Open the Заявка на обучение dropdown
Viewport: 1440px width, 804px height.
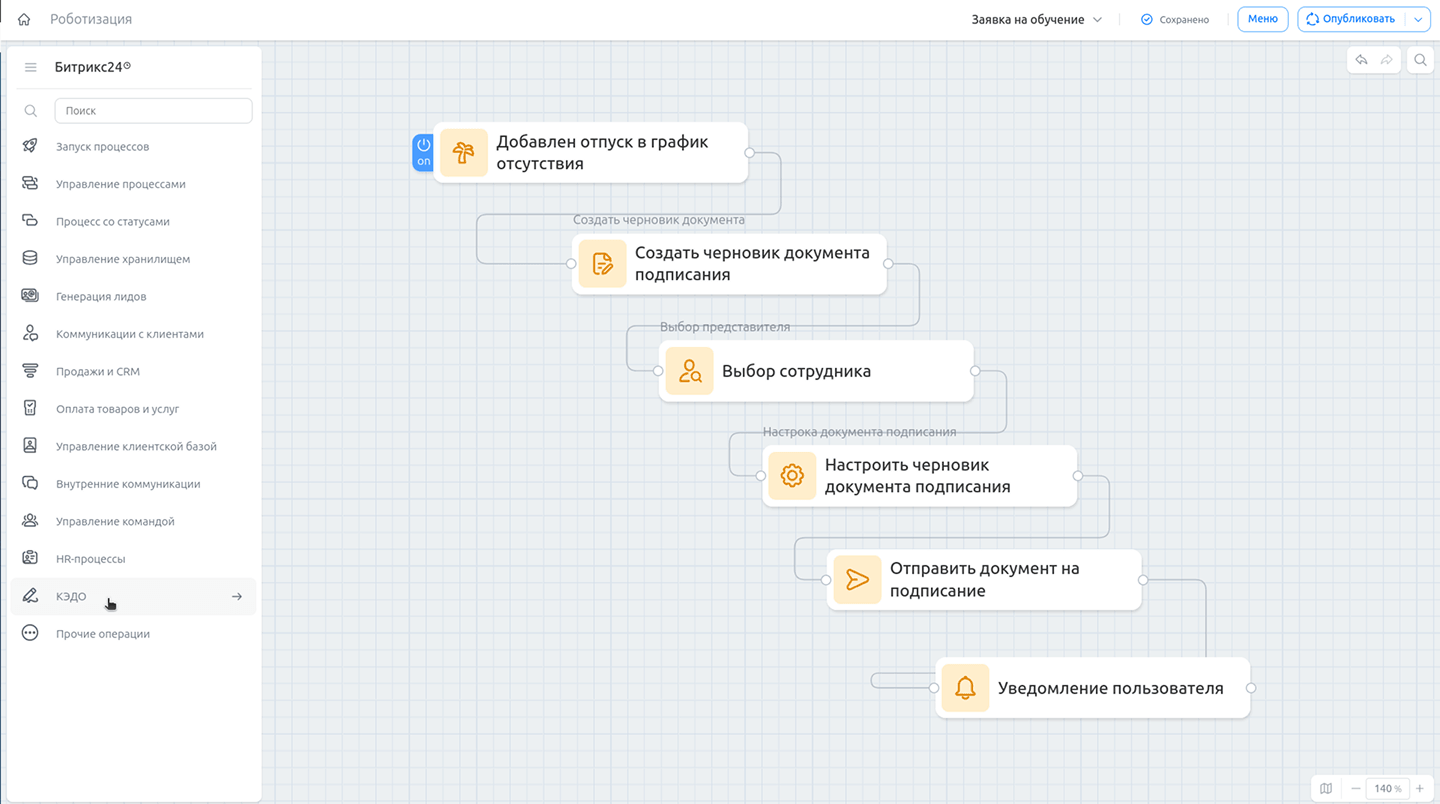coord(1037,19)
